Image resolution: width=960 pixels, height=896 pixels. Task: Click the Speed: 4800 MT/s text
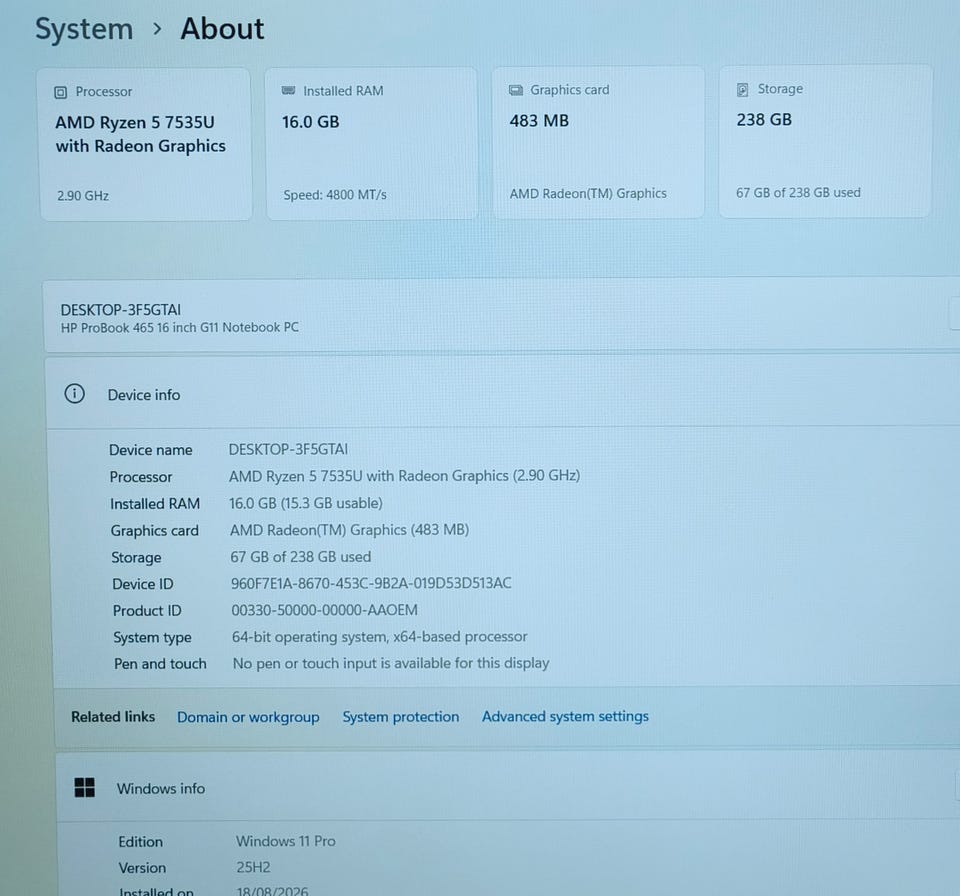(335, 195)
